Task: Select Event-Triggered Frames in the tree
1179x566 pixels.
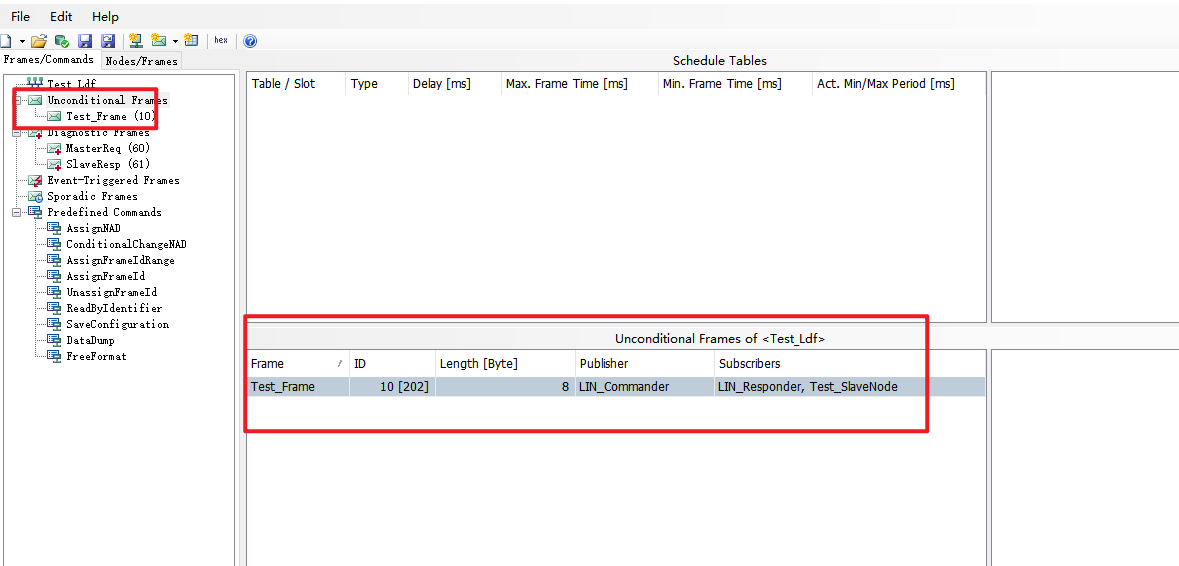Action: pyautogui.click(x=113, y=180)
